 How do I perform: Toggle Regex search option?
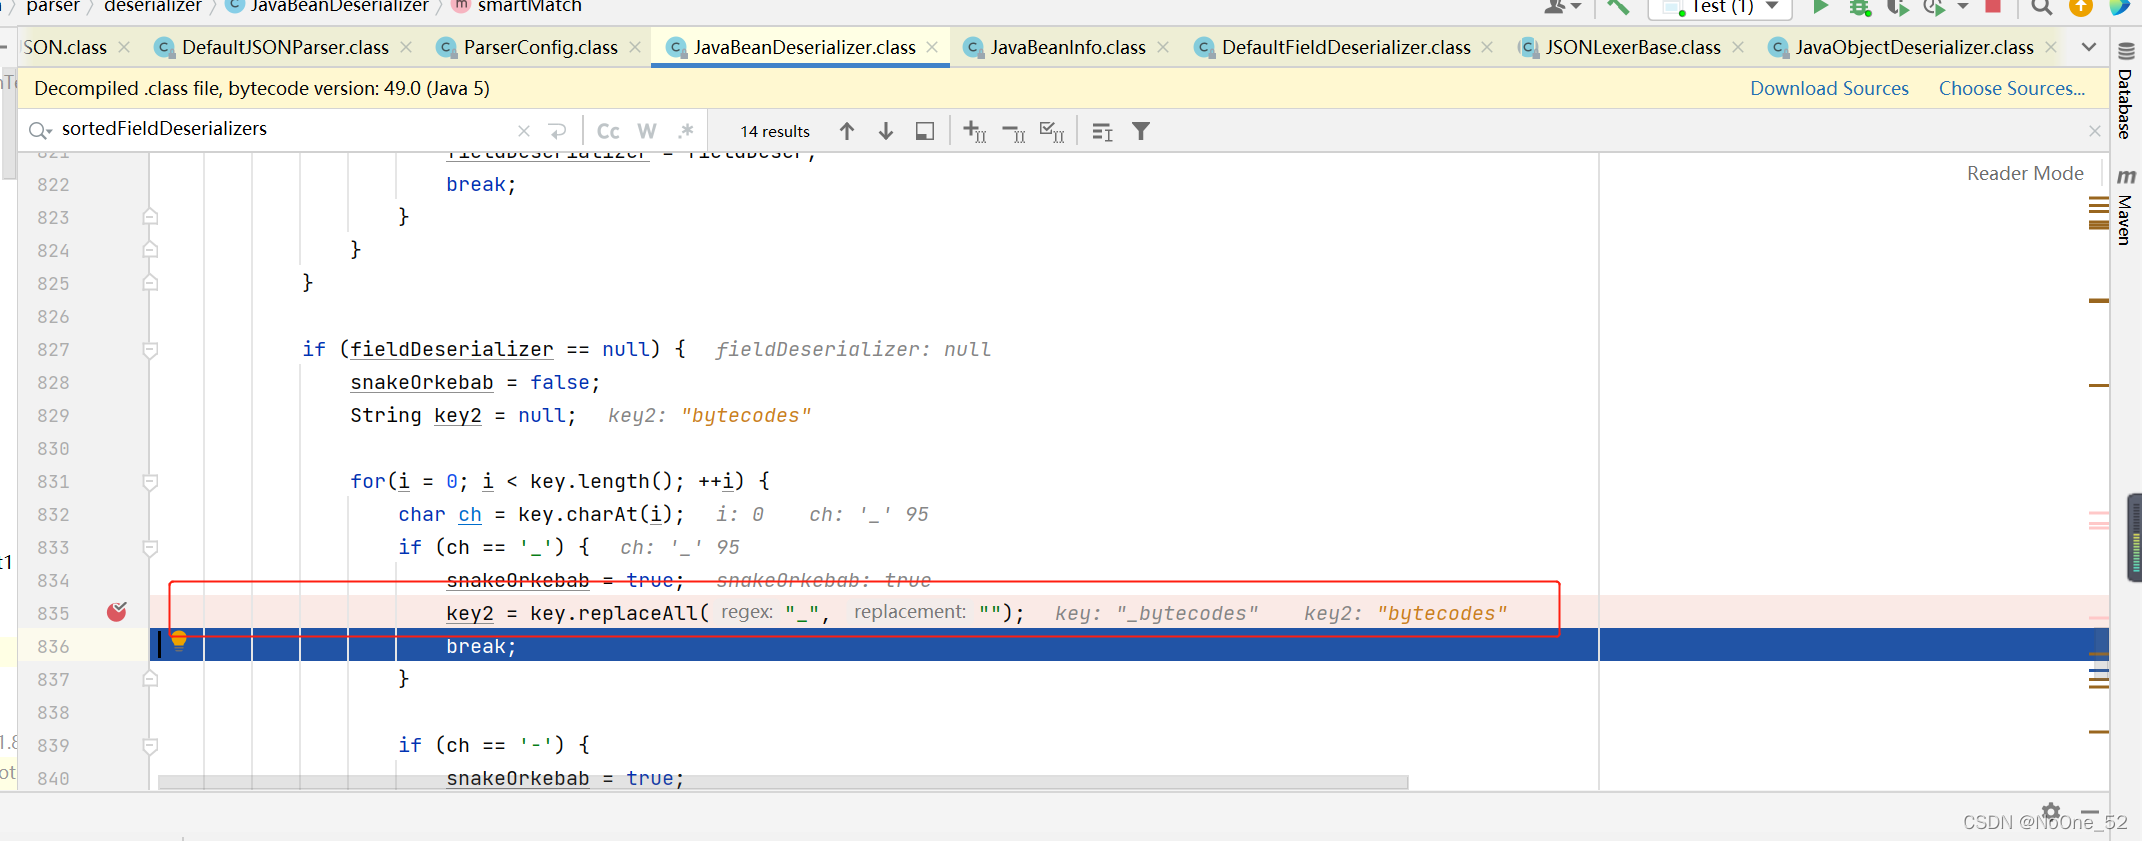[686, 131]
